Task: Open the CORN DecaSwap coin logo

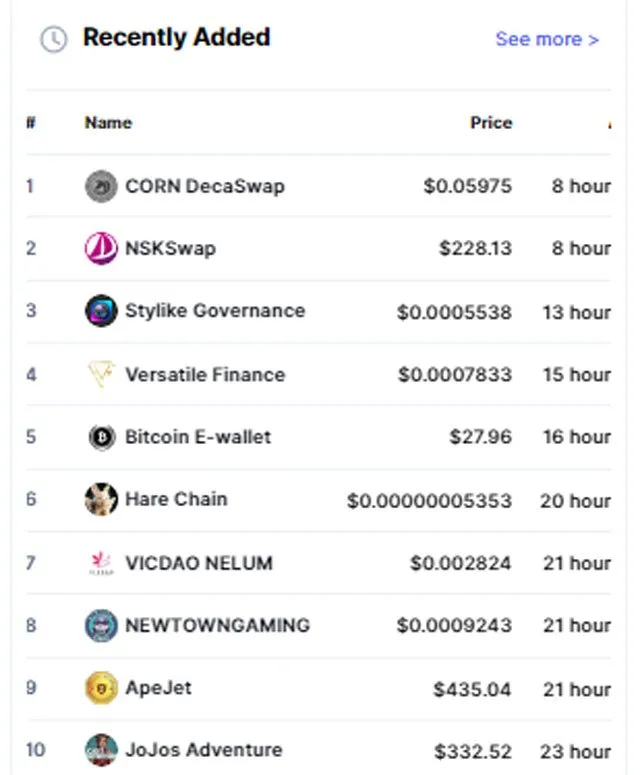Action: pyautogui.click(x=101, y=186)
